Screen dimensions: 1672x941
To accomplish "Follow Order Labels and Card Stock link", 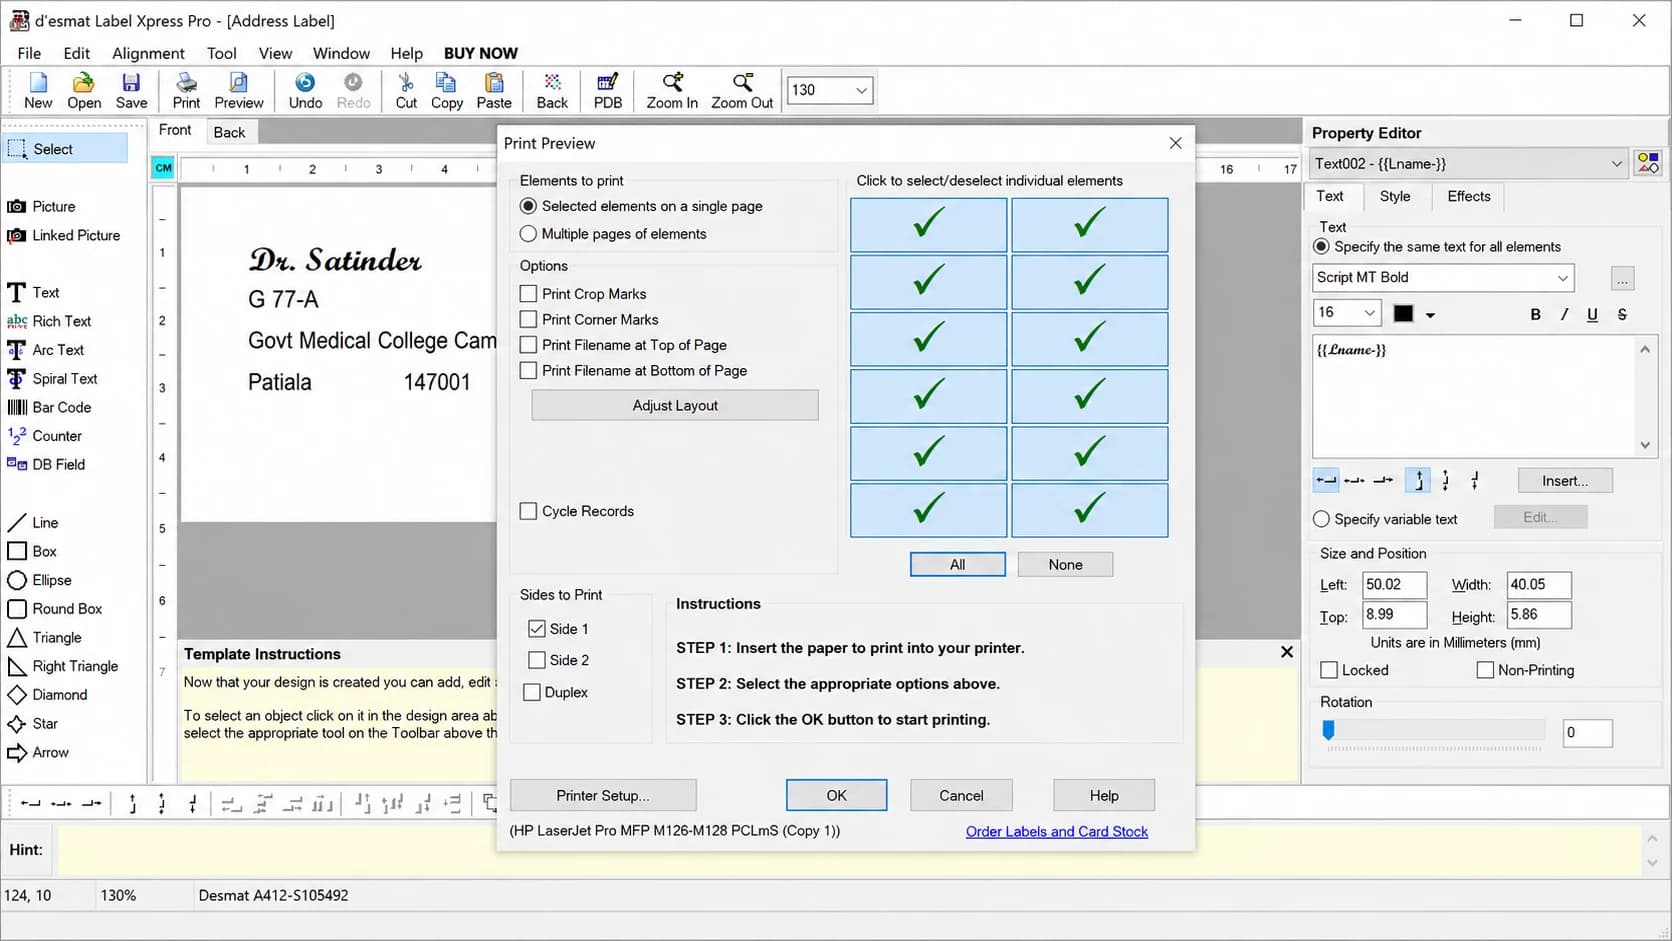I will (1057, 831).
